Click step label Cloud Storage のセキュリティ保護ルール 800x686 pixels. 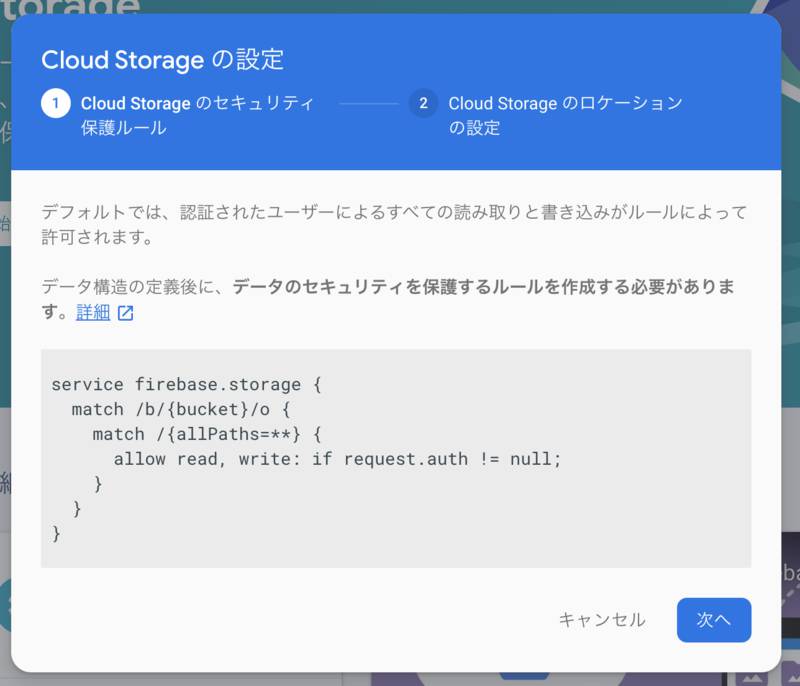197,115
